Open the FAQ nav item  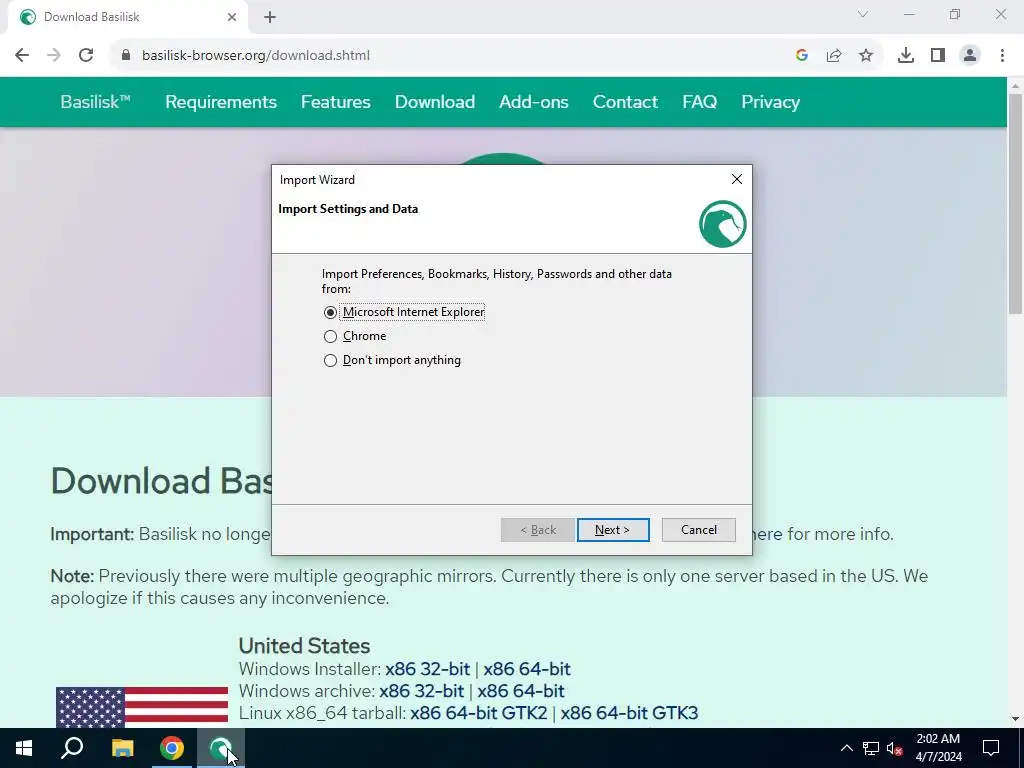tap(699, 102)
